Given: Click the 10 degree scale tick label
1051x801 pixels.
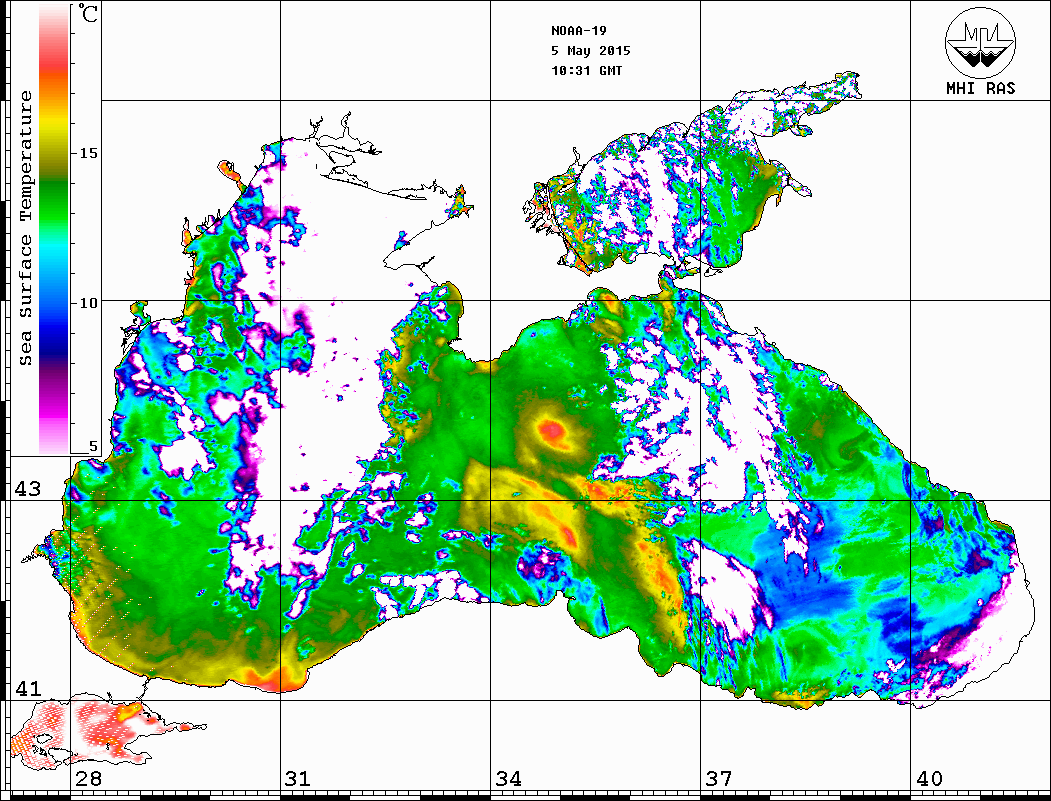Looking at the screenshot, I should coord(88,303).
